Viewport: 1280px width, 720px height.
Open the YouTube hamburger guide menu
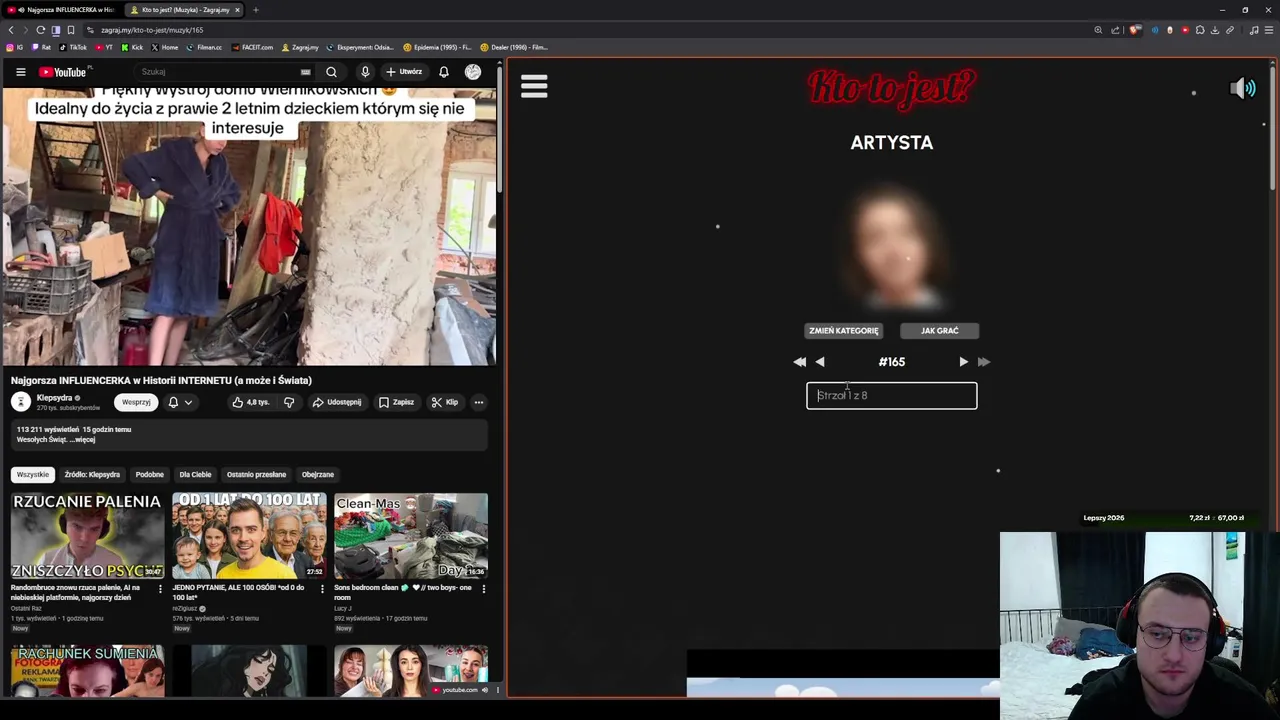coord(20,72)
